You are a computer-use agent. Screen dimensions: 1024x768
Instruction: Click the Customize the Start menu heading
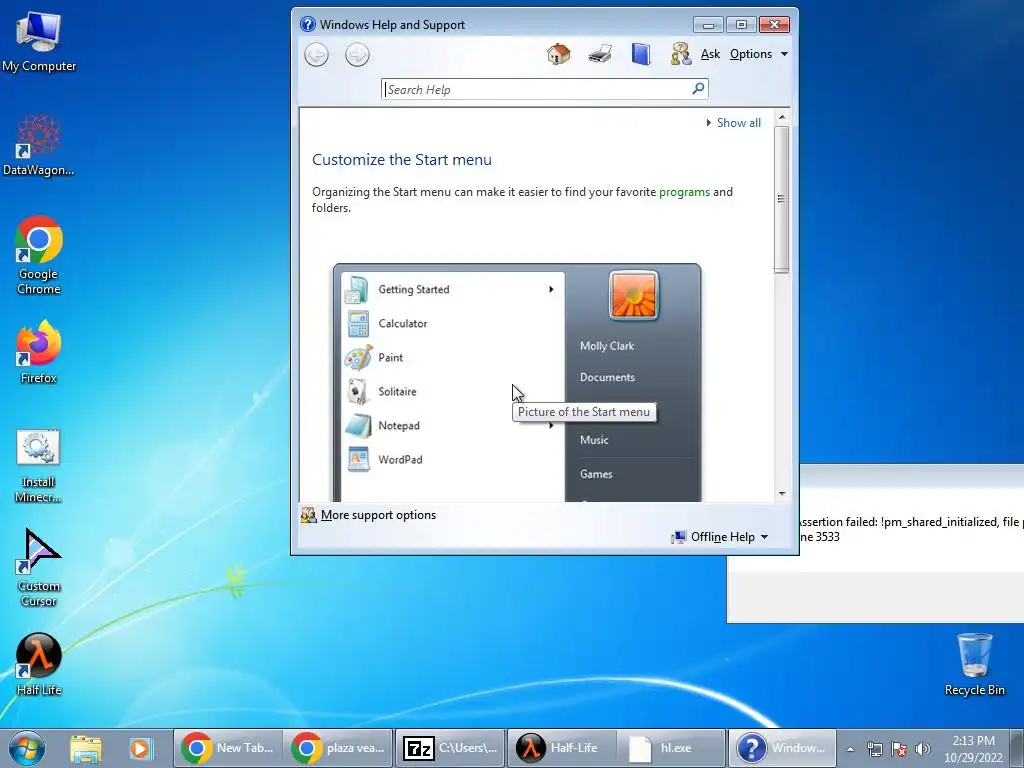coord(402,160)
